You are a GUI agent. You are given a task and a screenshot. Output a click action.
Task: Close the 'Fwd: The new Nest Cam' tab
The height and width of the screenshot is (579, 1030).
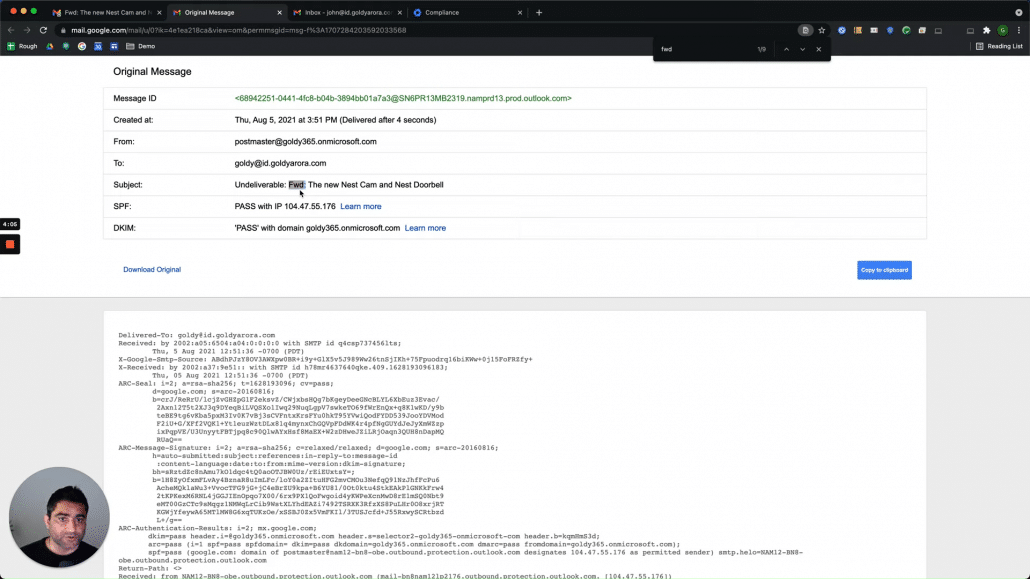[159, 12]
